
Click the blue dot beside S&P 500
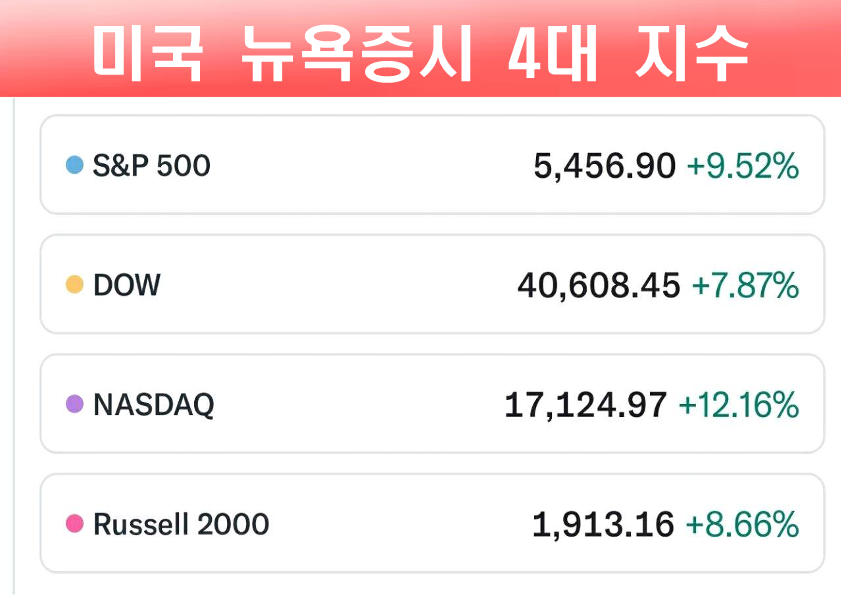point(74,165)
